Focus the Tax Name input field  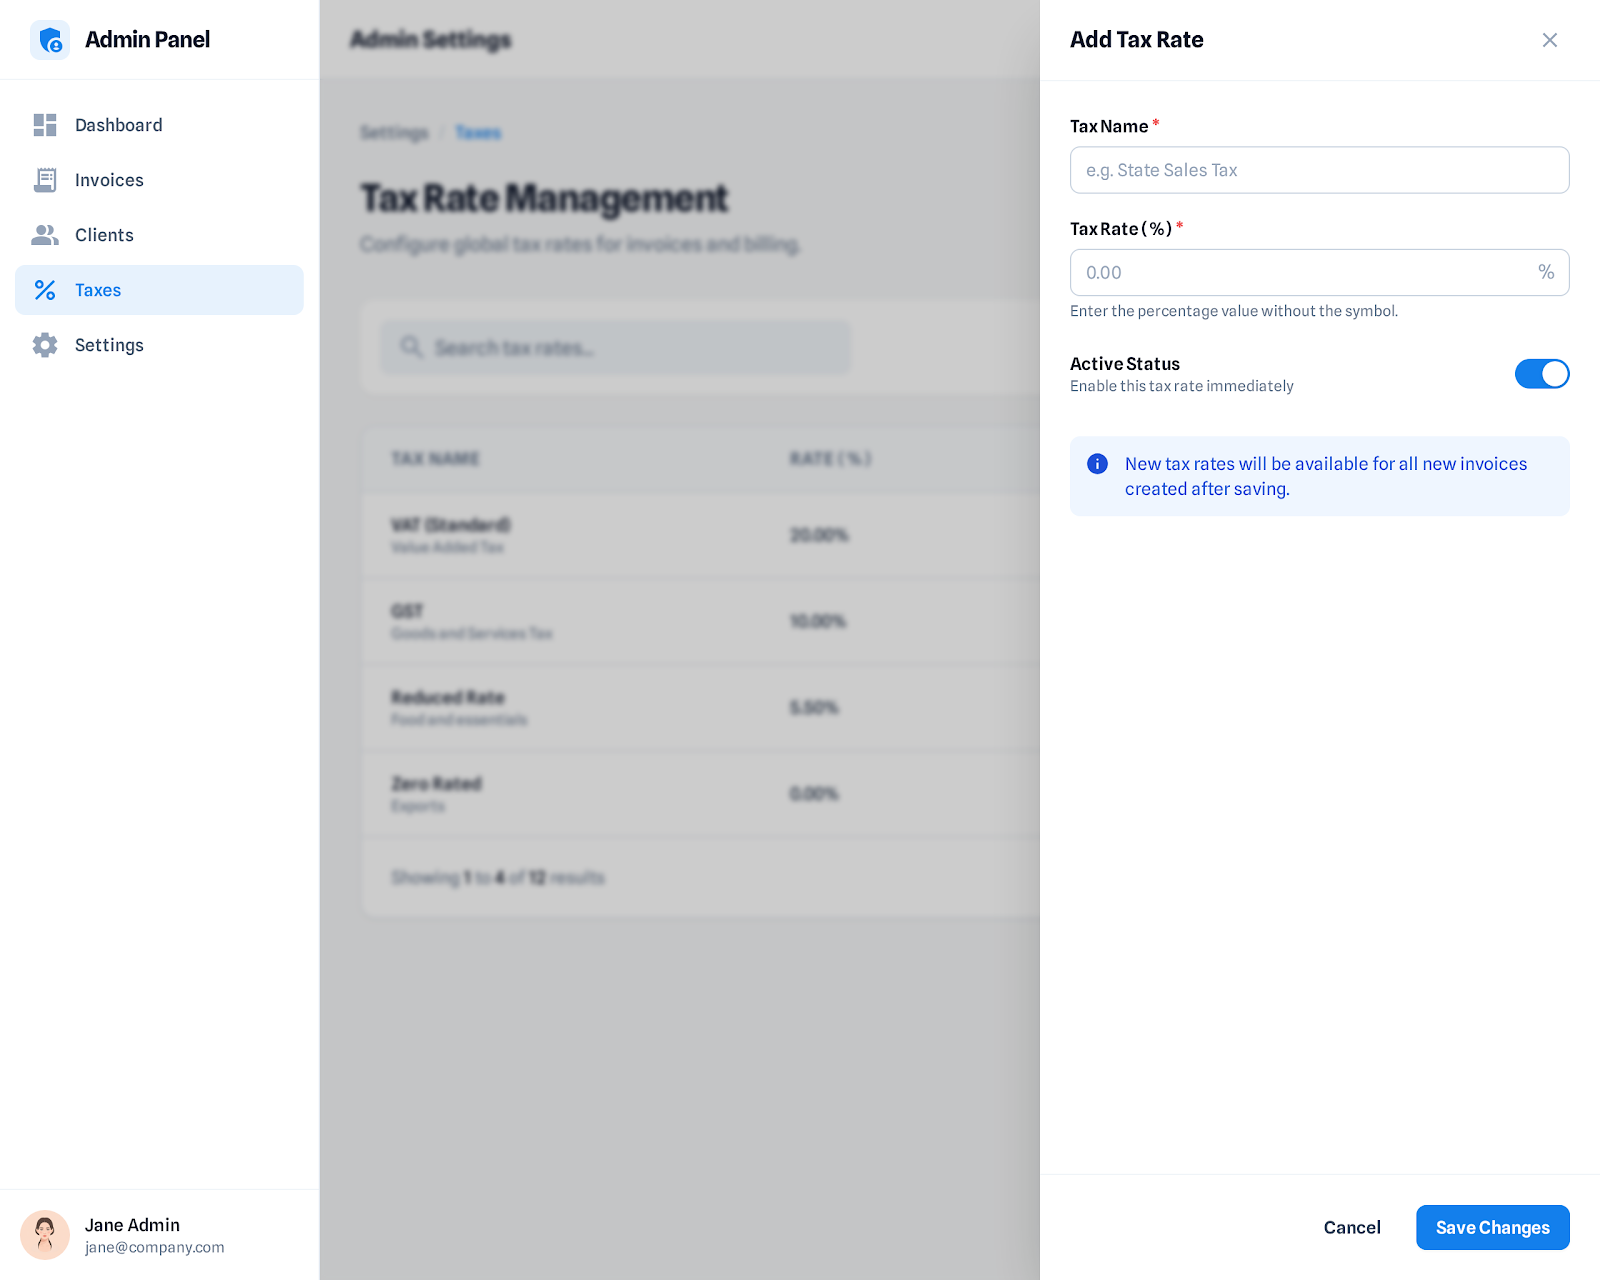1318,170
